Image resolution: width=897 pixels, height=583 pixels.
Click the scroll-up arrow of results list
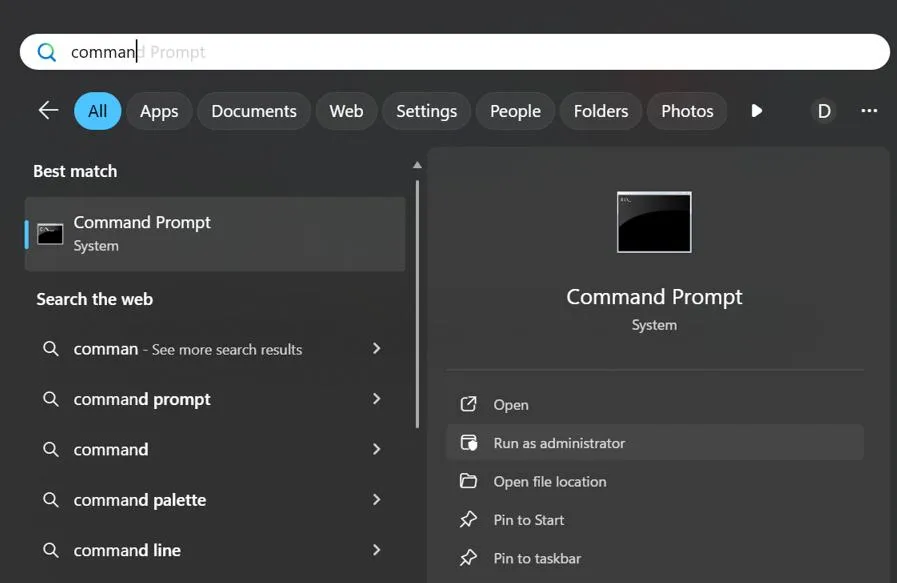pos(418,165)
